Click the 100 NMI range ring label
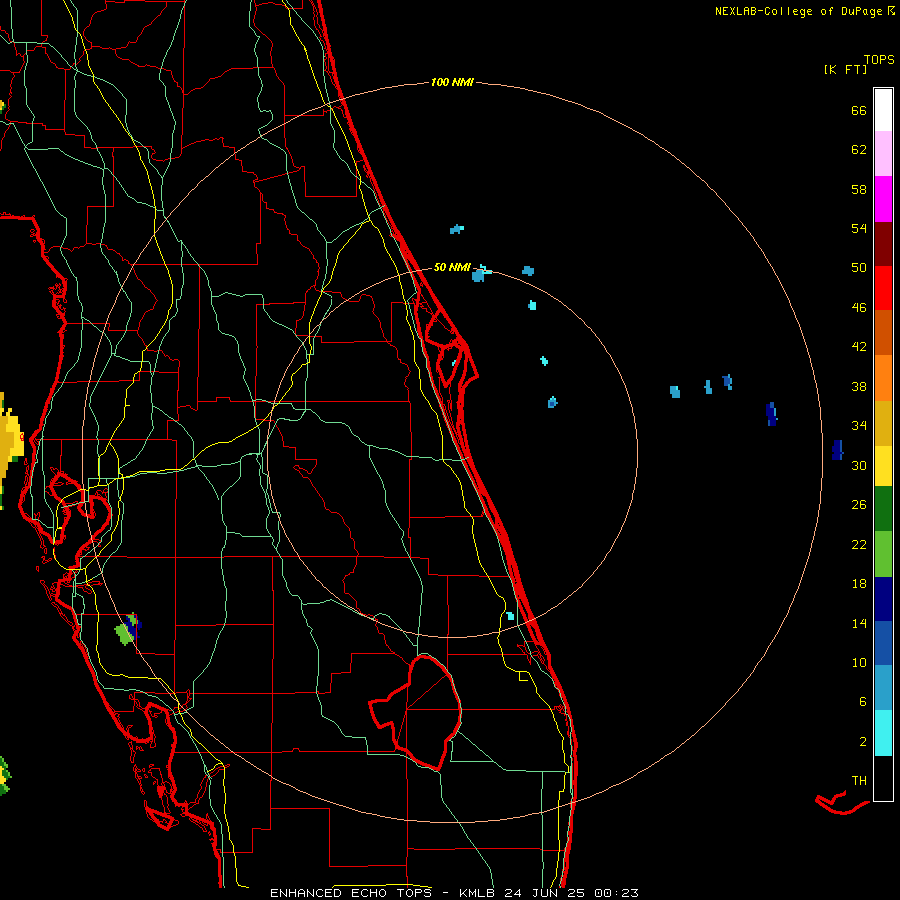This screenshot has height=900, width=900. click(x=452, y=83)
